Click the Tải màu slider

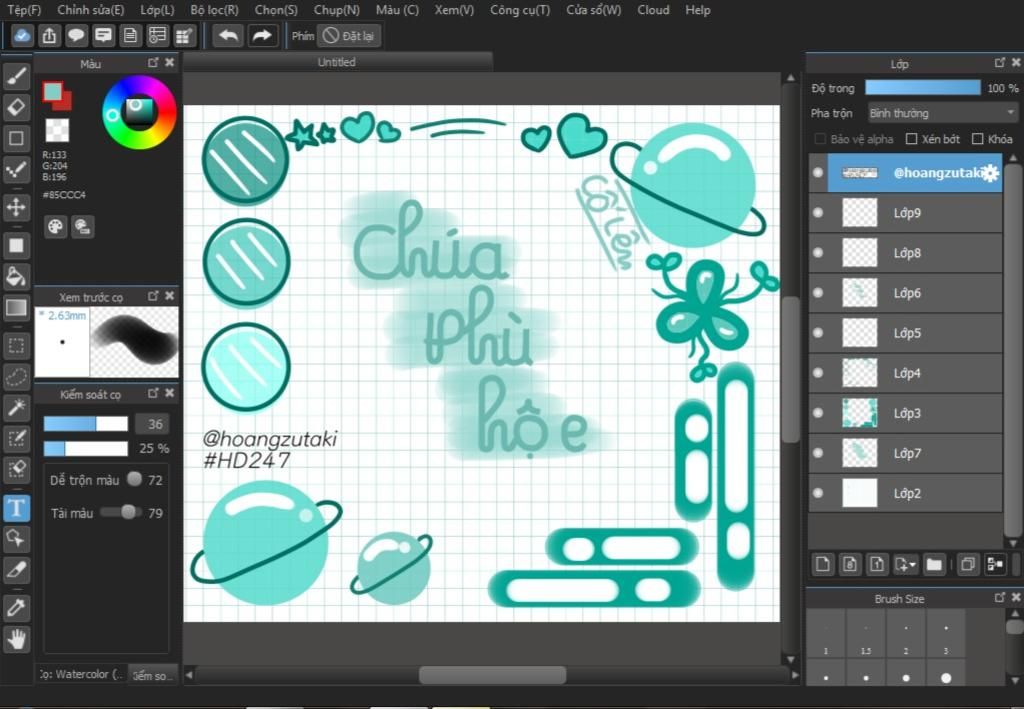point(121,512)
